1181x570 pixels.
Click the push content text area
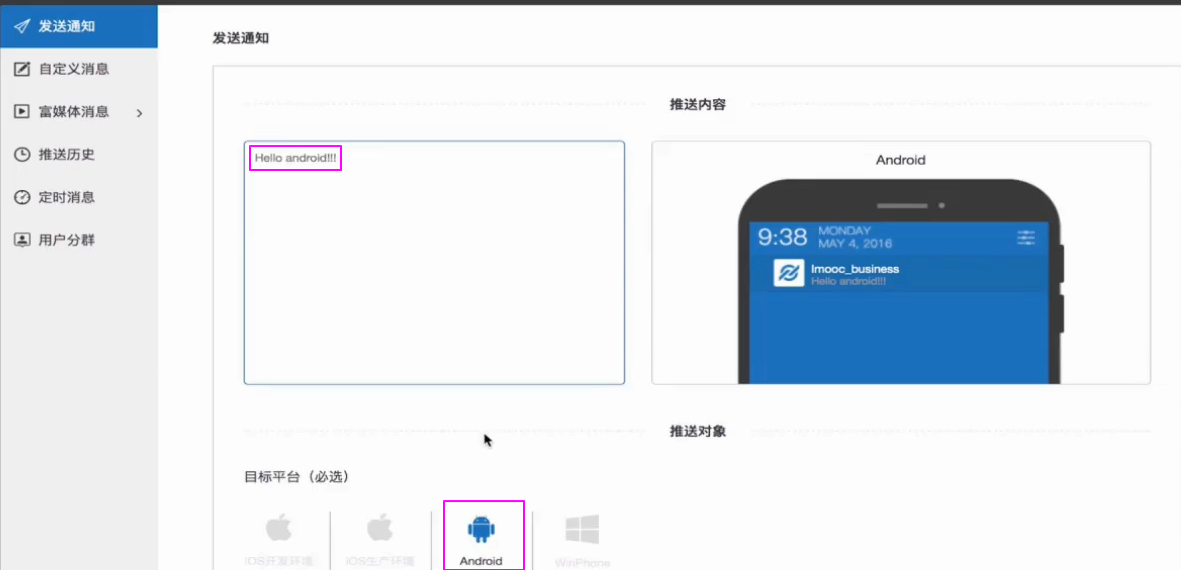434,263
